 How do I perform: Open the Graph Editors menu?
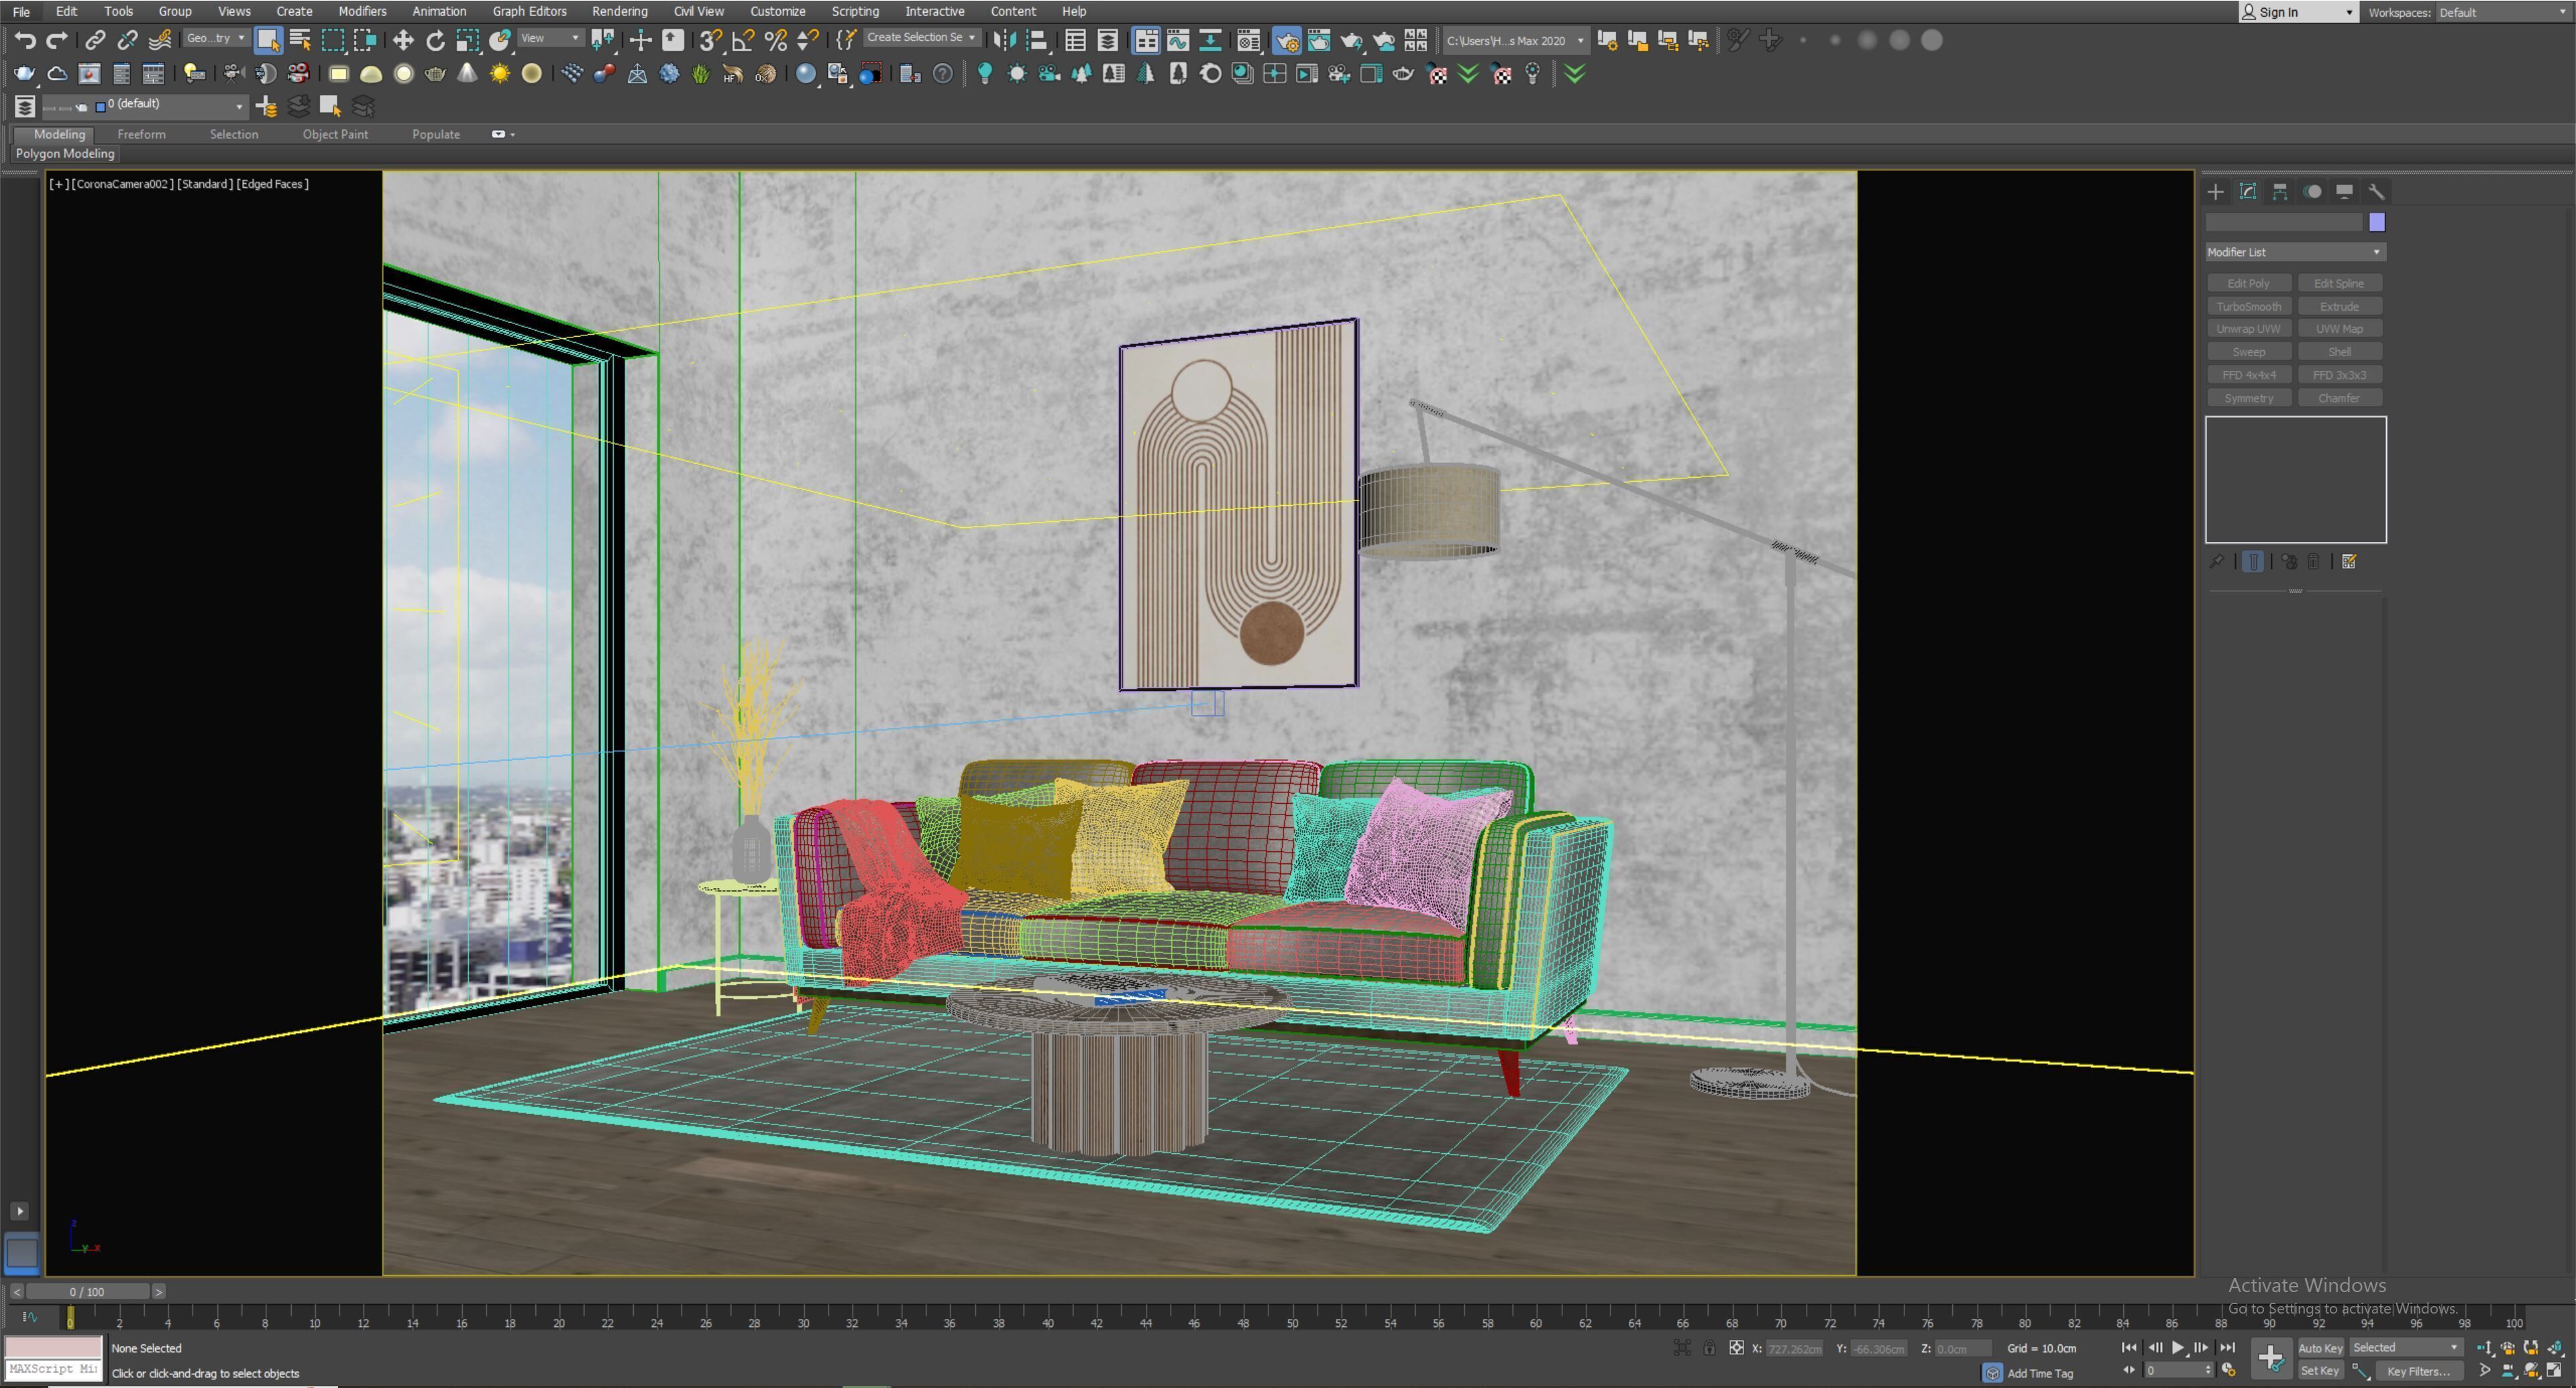529,11
